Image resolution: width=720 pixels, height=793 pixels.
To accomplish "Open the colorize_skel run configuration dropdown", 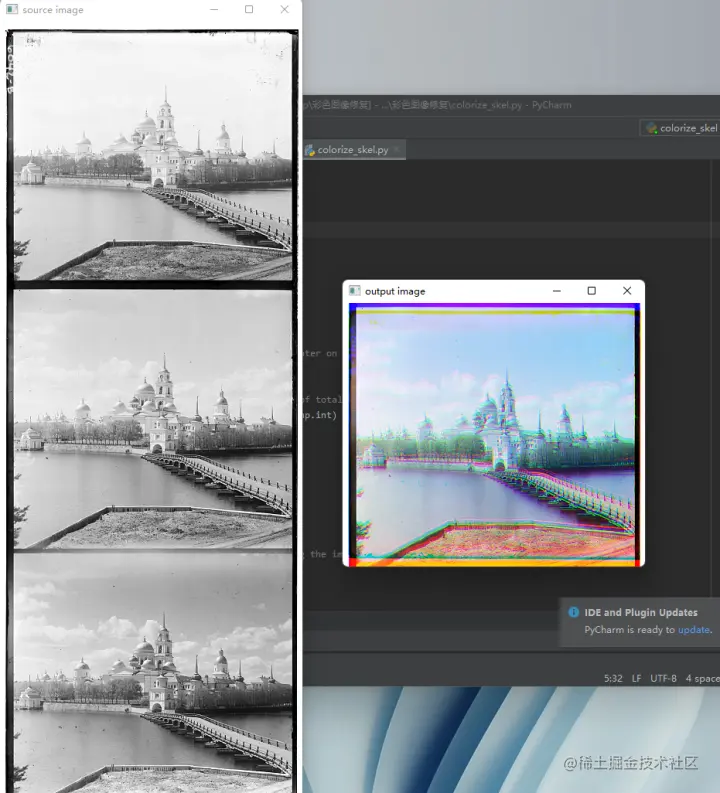I will pyautogui.click(x=682, y=128).
